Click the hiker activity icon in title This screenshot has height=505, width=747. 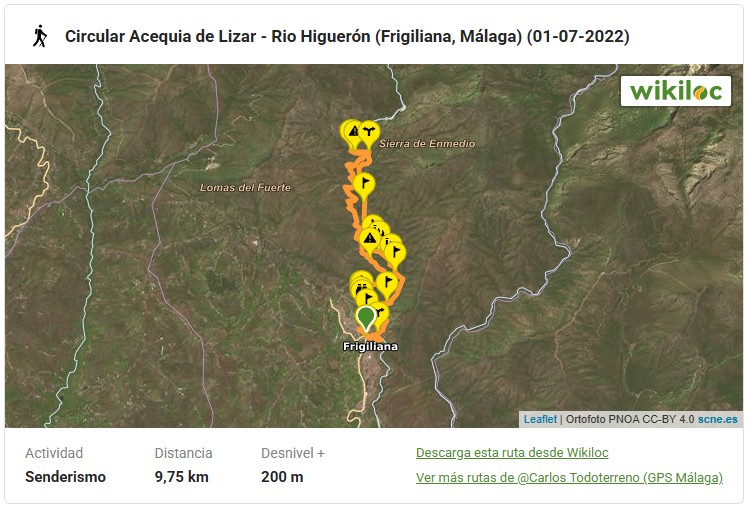click(39, 36)
